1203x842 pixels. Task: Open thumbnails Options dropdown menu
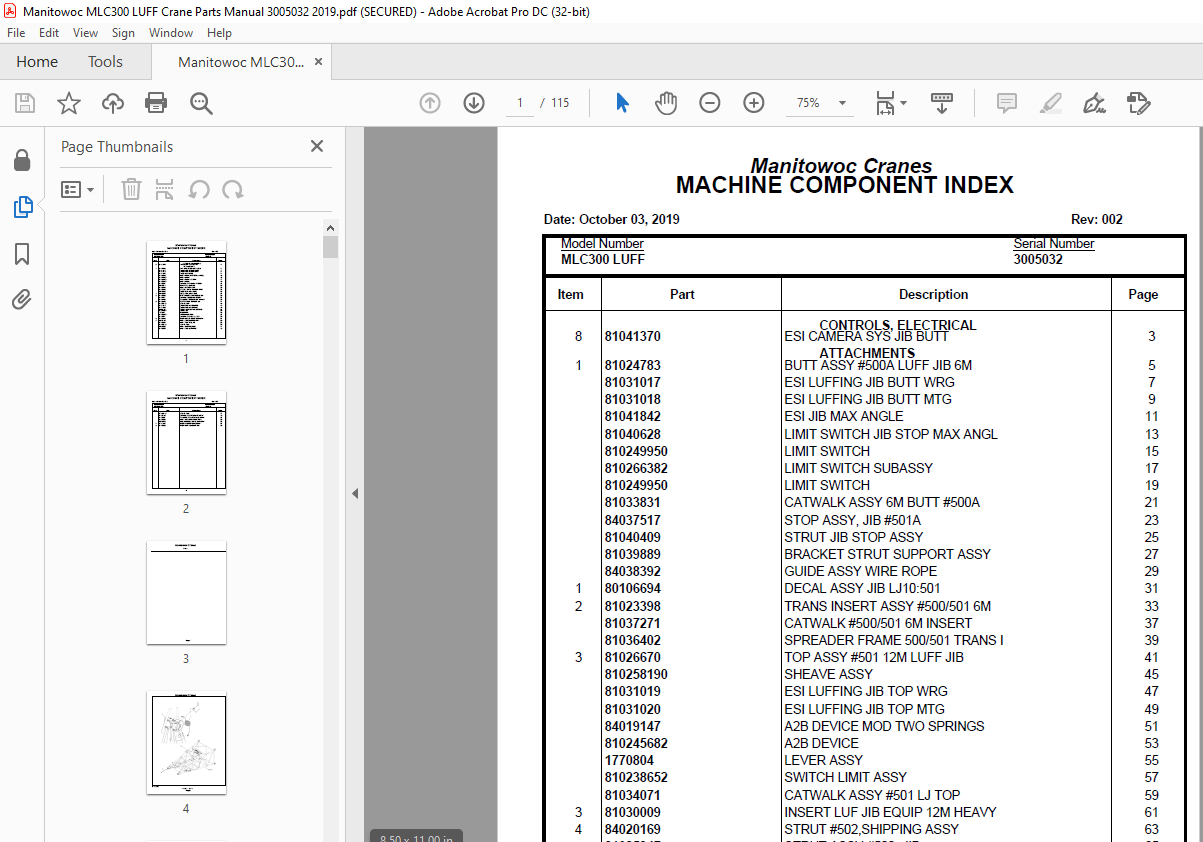pyautogui.click(x=78, y=189)
